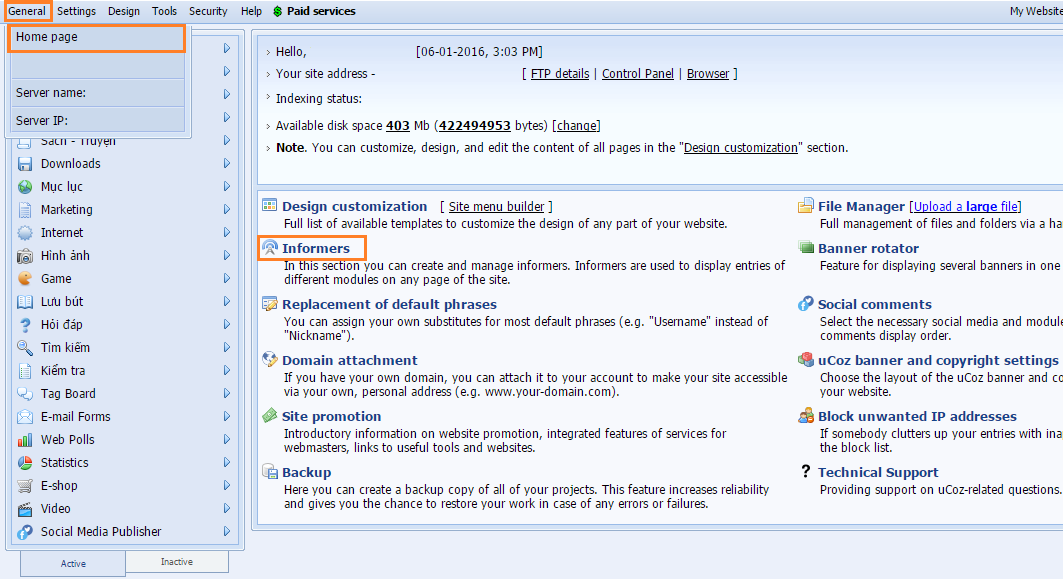The image size is (1063, 579).
Task: Open the Browser link
Action: coord(708,74)
